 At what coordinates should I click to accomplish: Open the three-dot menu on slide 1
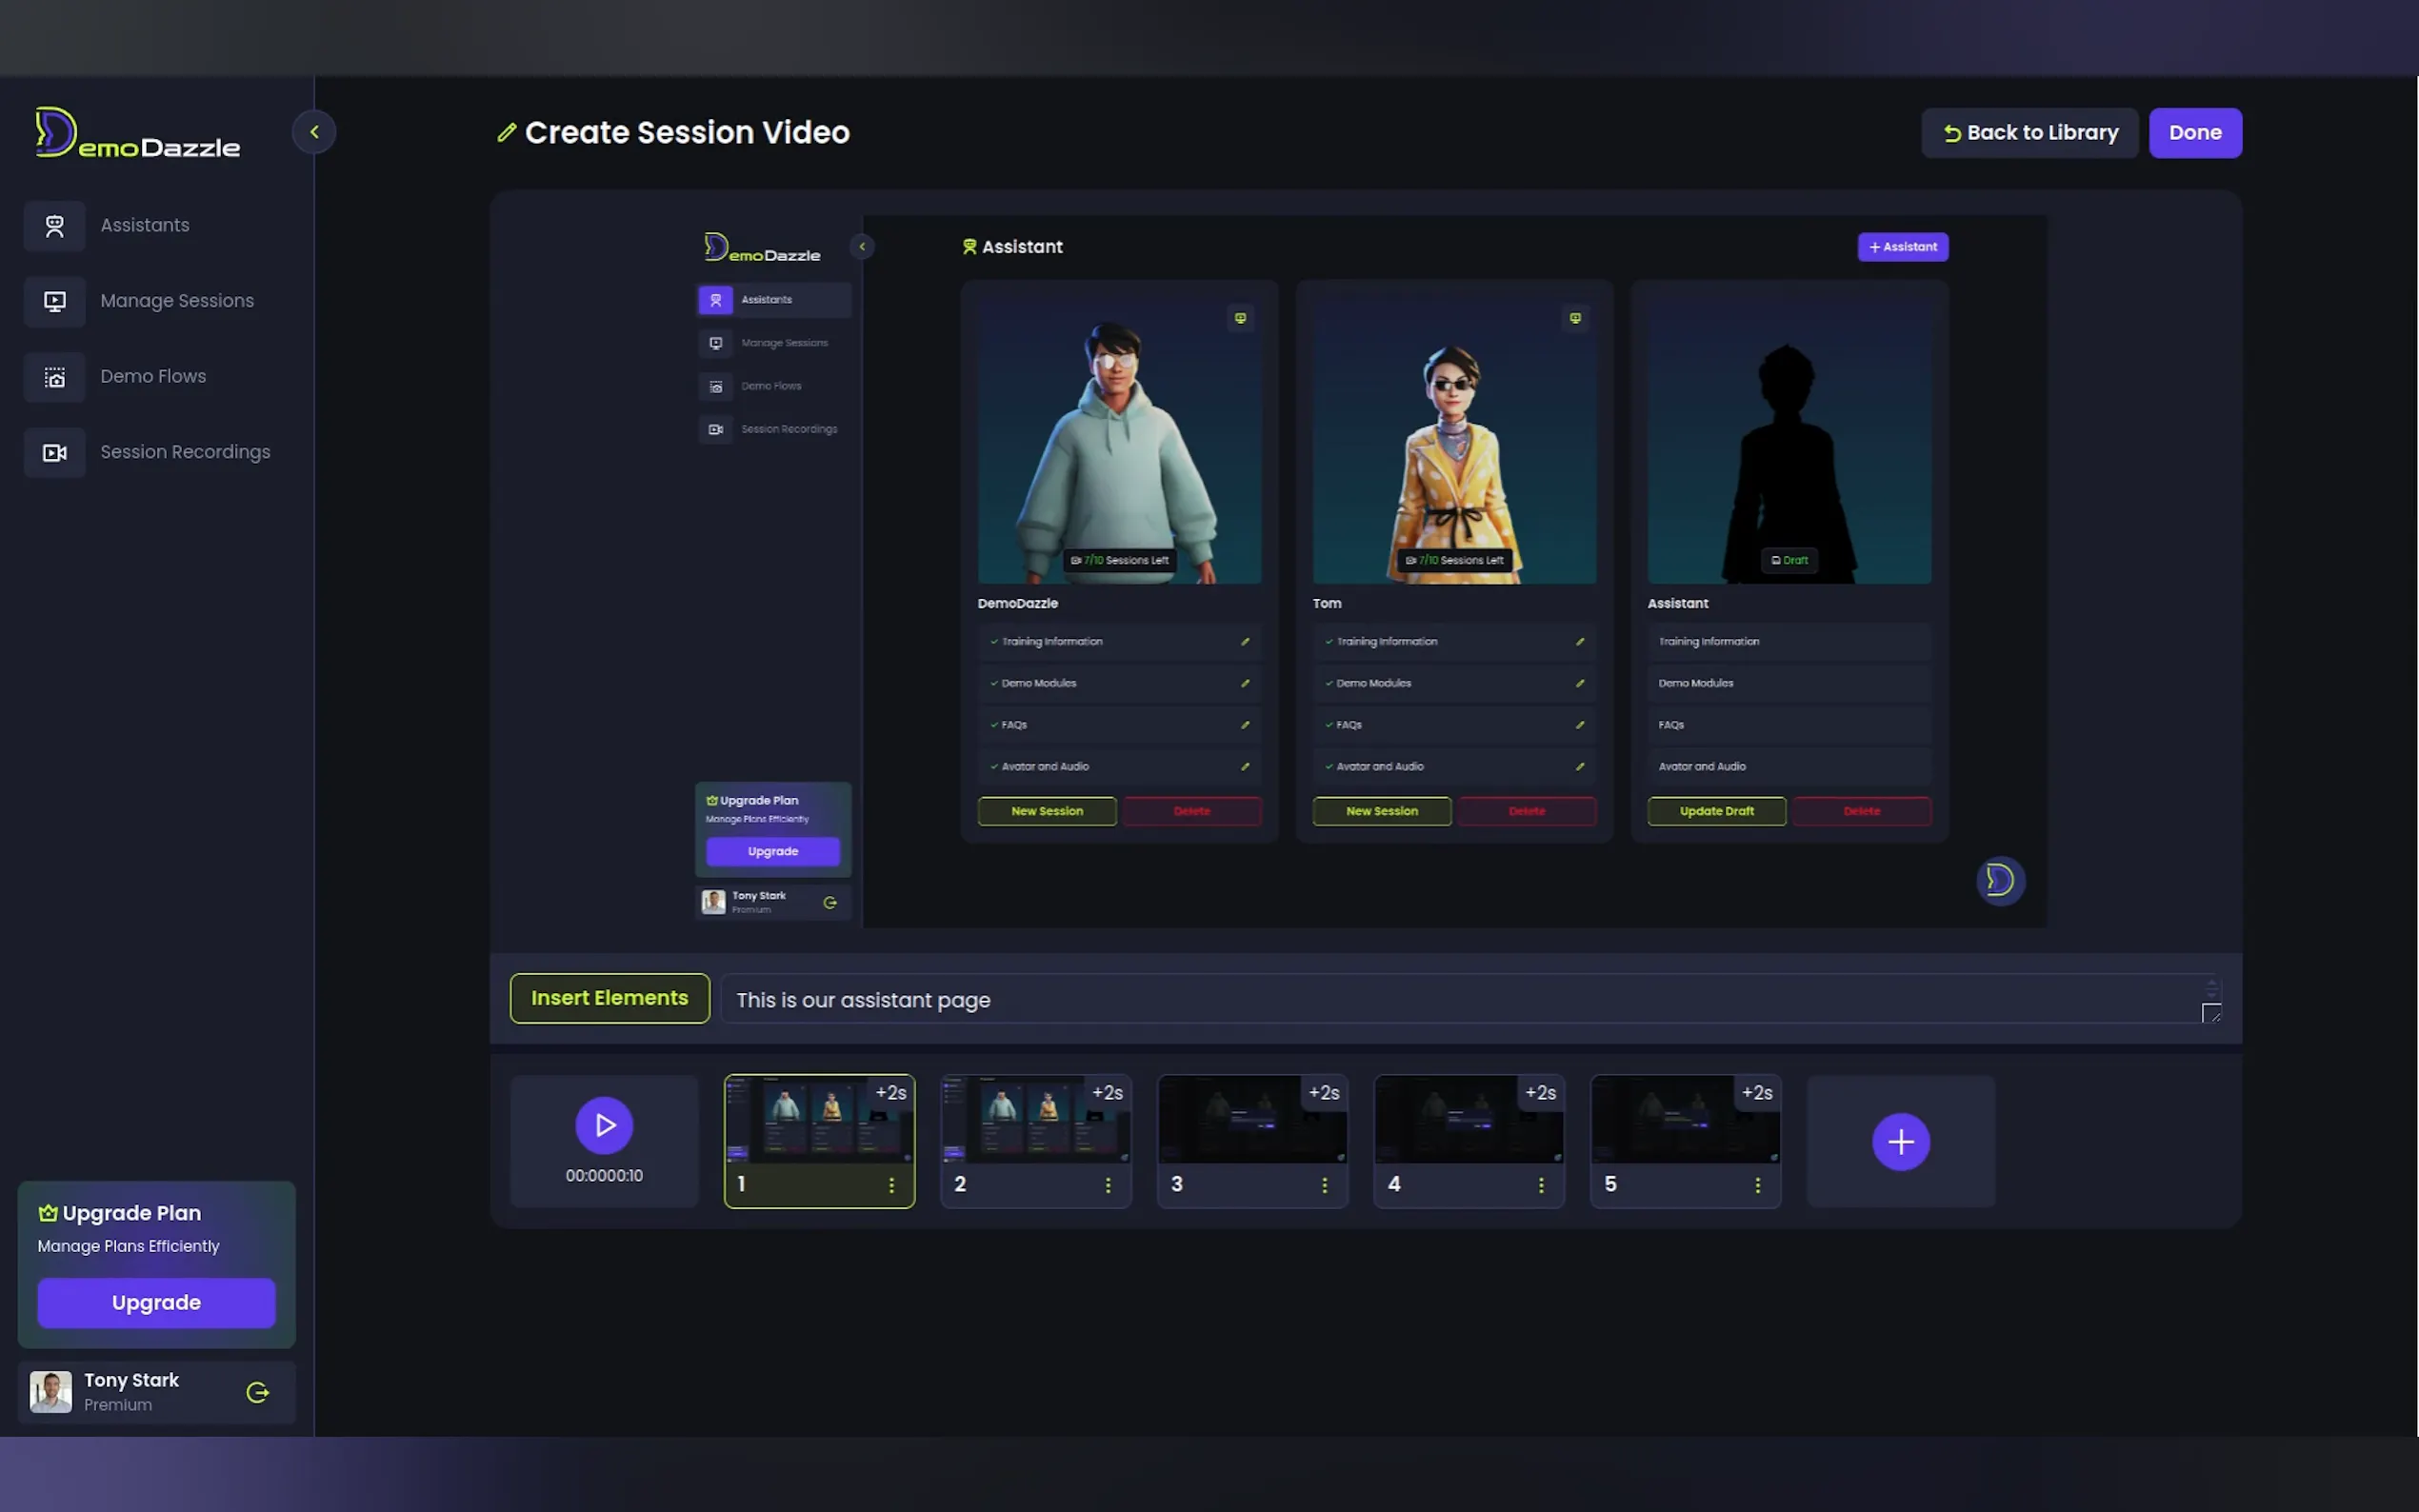point(891,1185)
